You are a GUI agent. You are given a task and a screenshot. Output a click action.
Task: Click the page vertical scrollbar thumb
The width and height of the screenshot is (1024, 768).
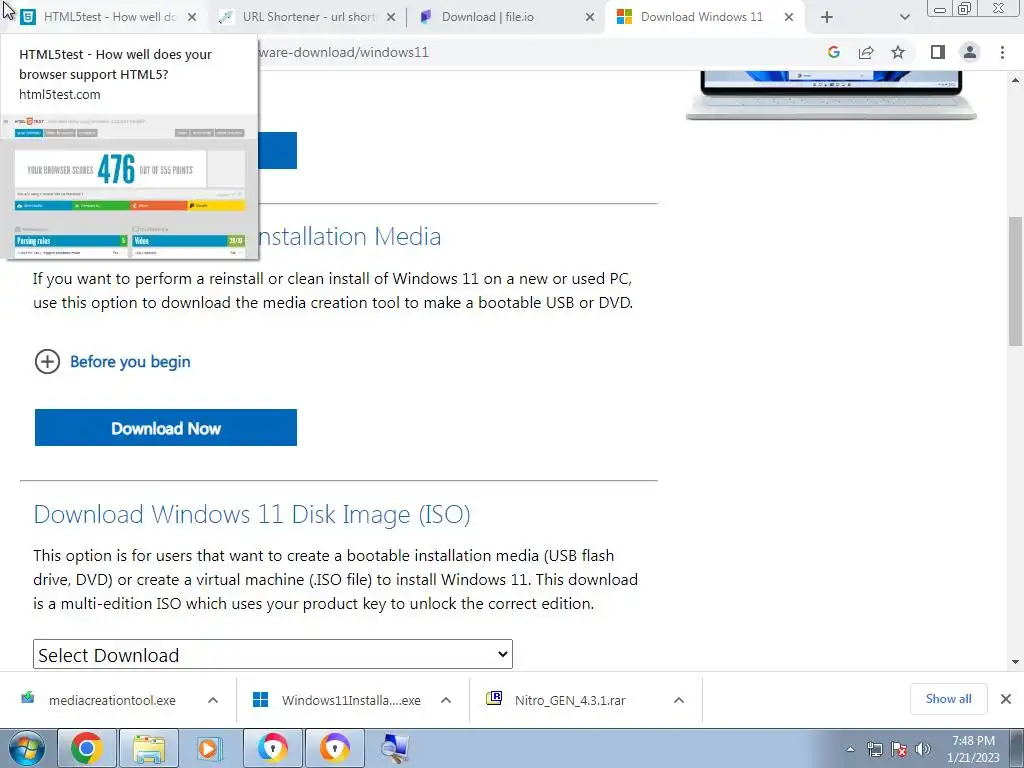[x=1016, y=281]
